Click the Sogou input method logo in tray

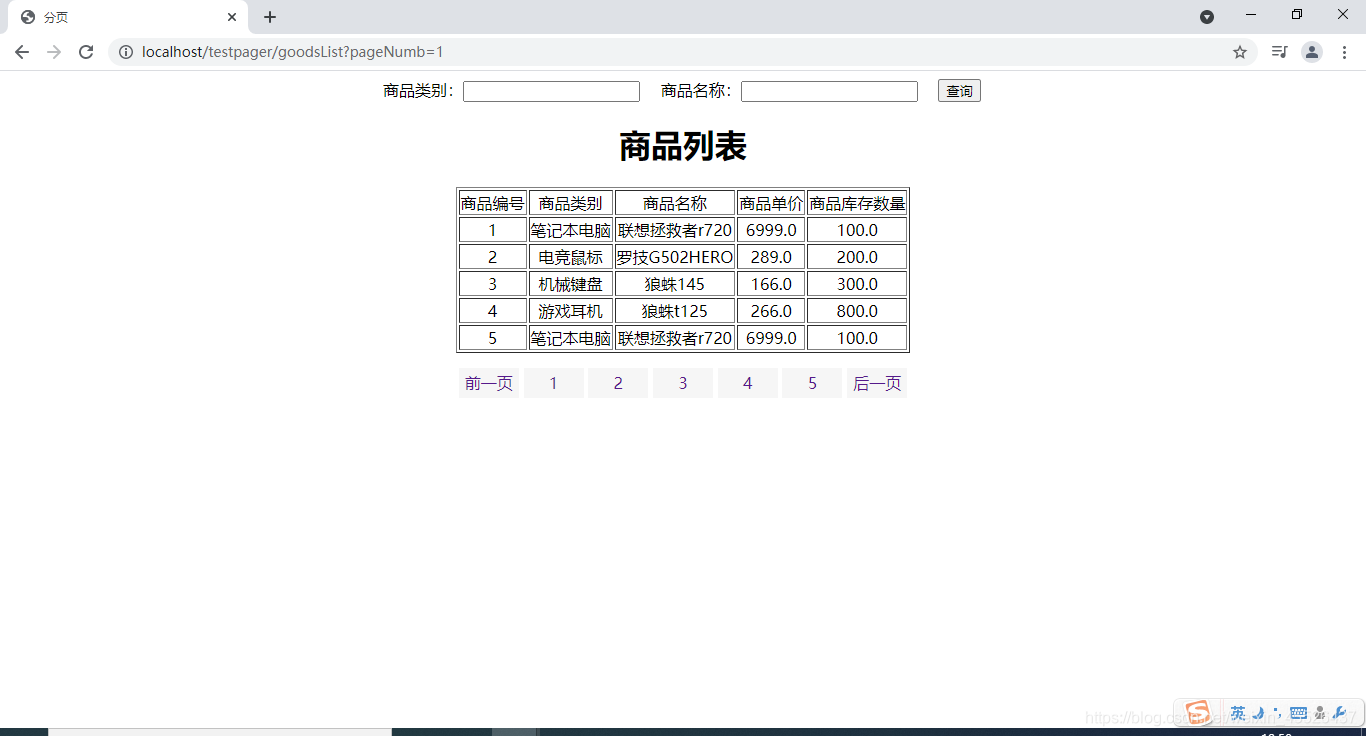[1197, 712]
